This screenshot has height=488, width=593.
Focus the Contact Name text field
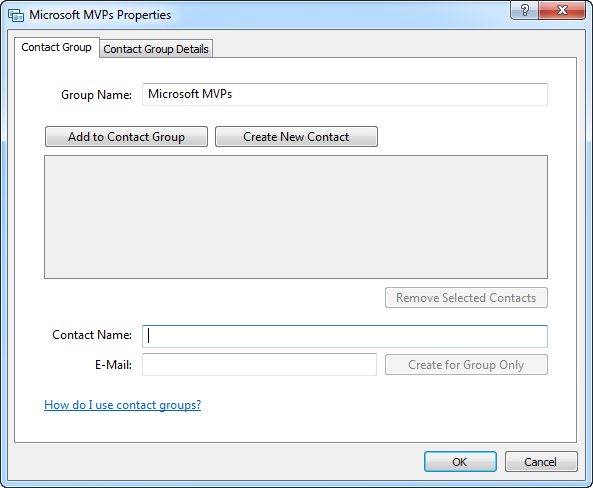(345, 336)
